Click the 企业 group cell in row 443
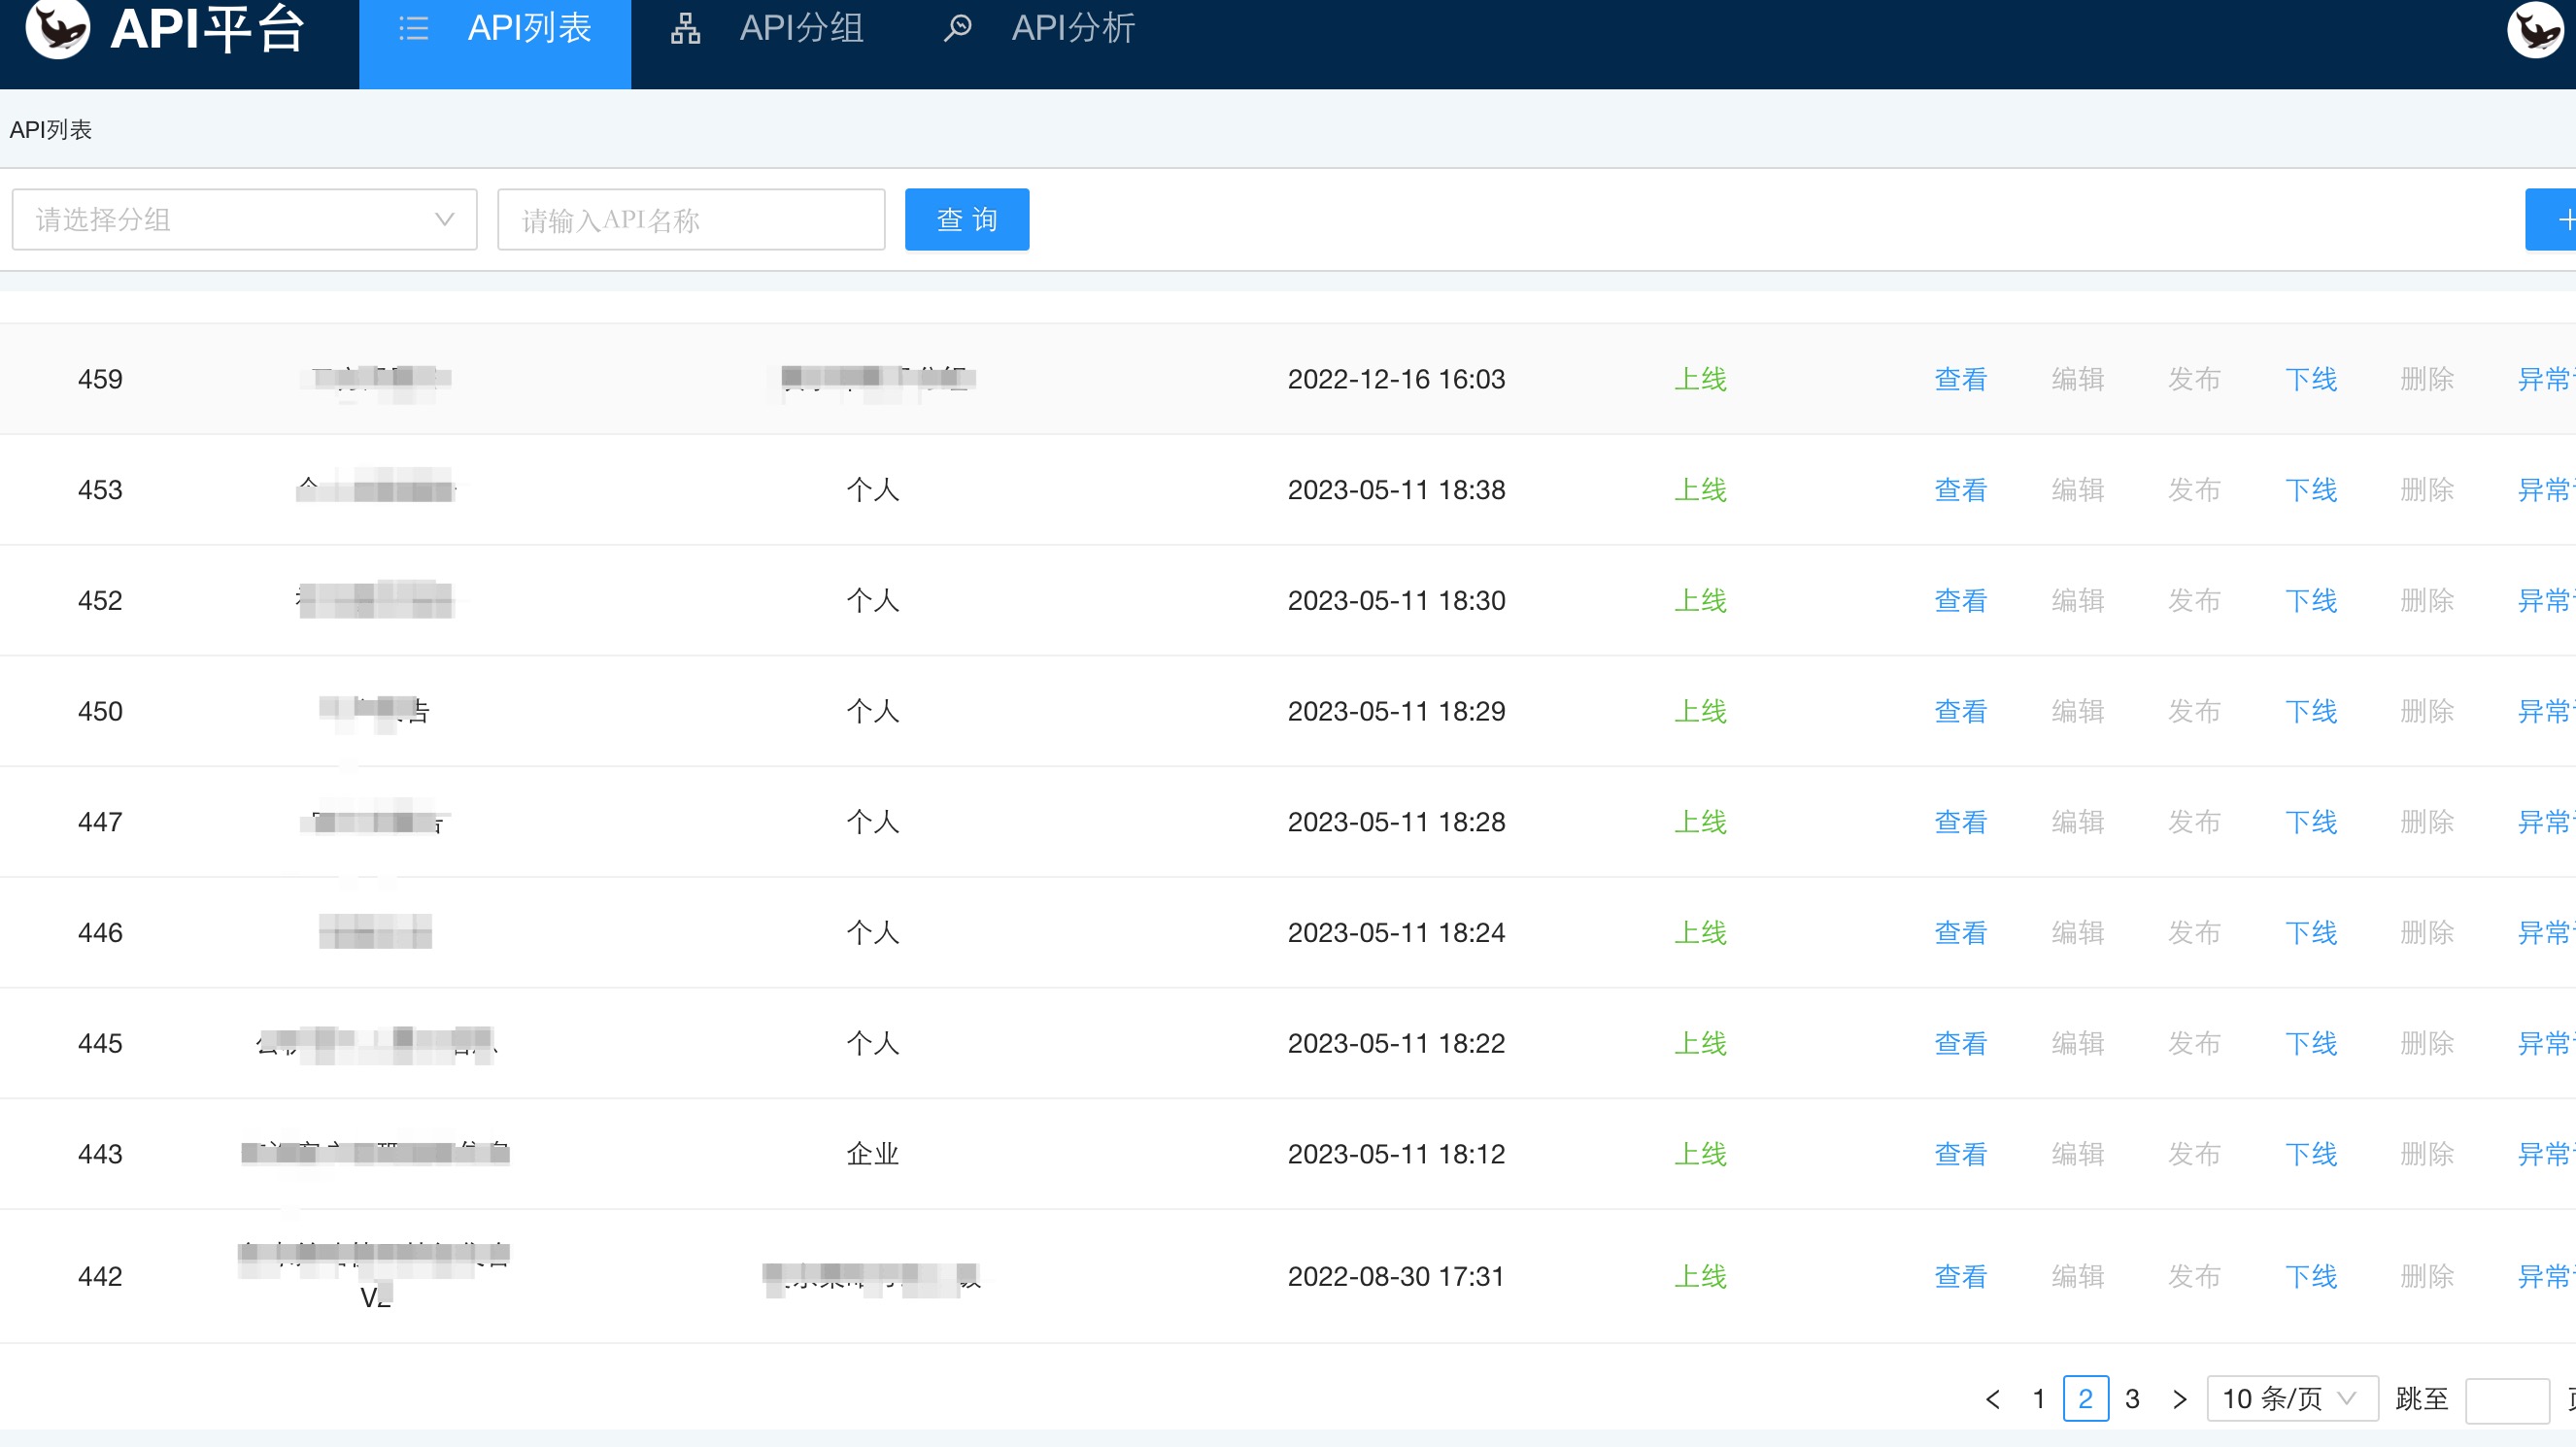 pyautogui.click(x=873, y=1154)
